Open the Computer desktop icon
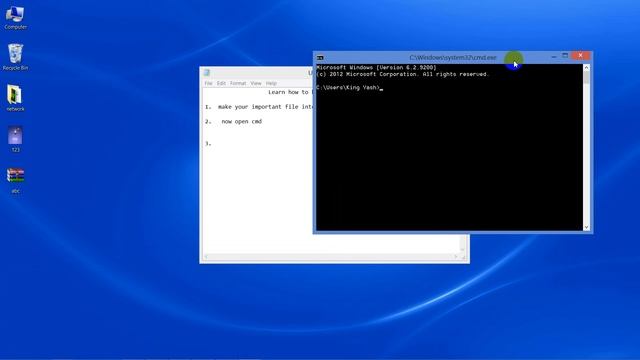 [16, 18]
